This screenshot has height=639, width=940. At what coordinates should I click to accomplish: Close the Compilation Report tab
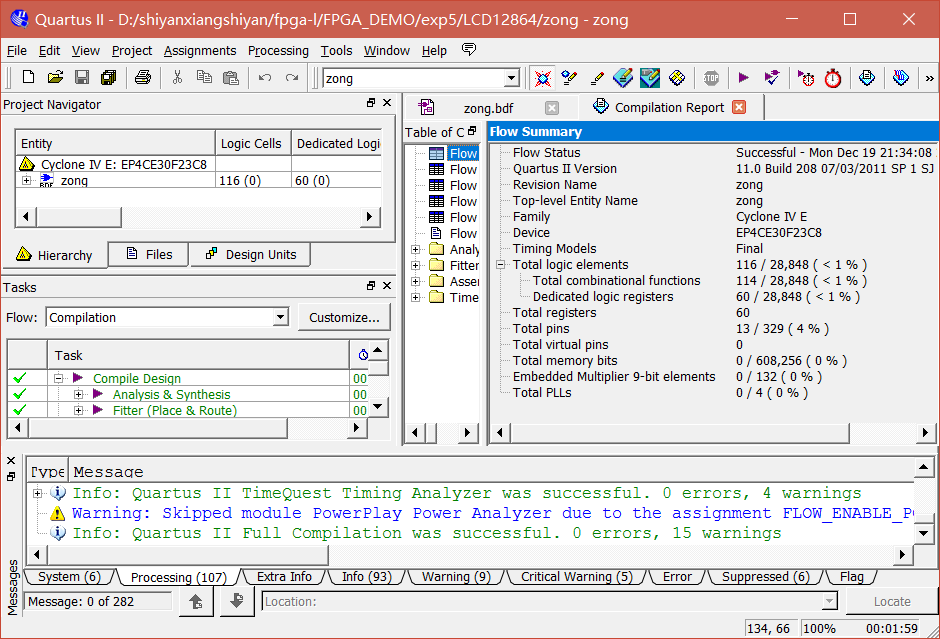point(739,107)
